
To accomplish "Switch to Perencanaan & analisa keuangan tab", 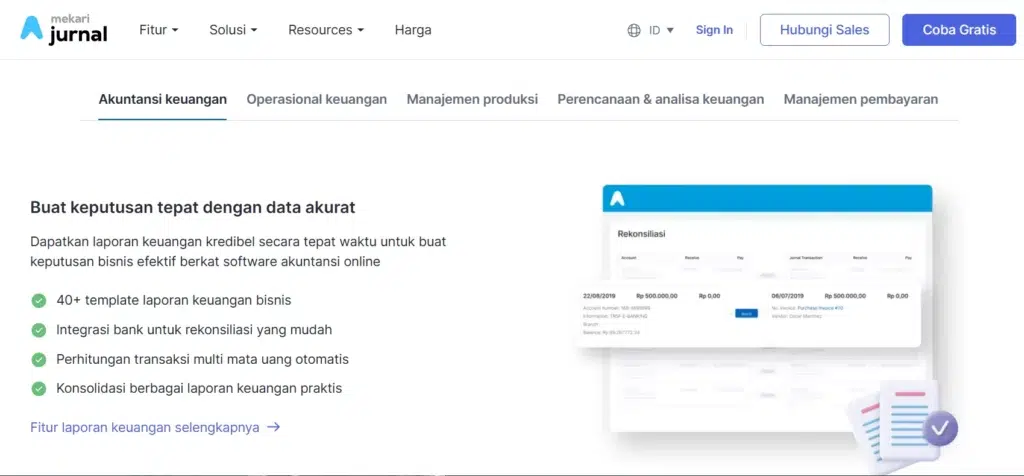I will coord(660,99).
